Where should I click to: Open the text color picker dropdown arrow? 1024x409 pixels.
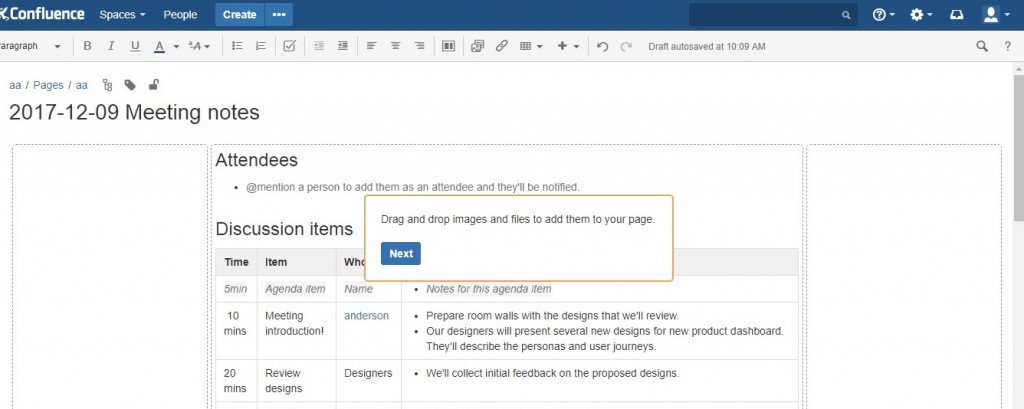coord(176,47)
